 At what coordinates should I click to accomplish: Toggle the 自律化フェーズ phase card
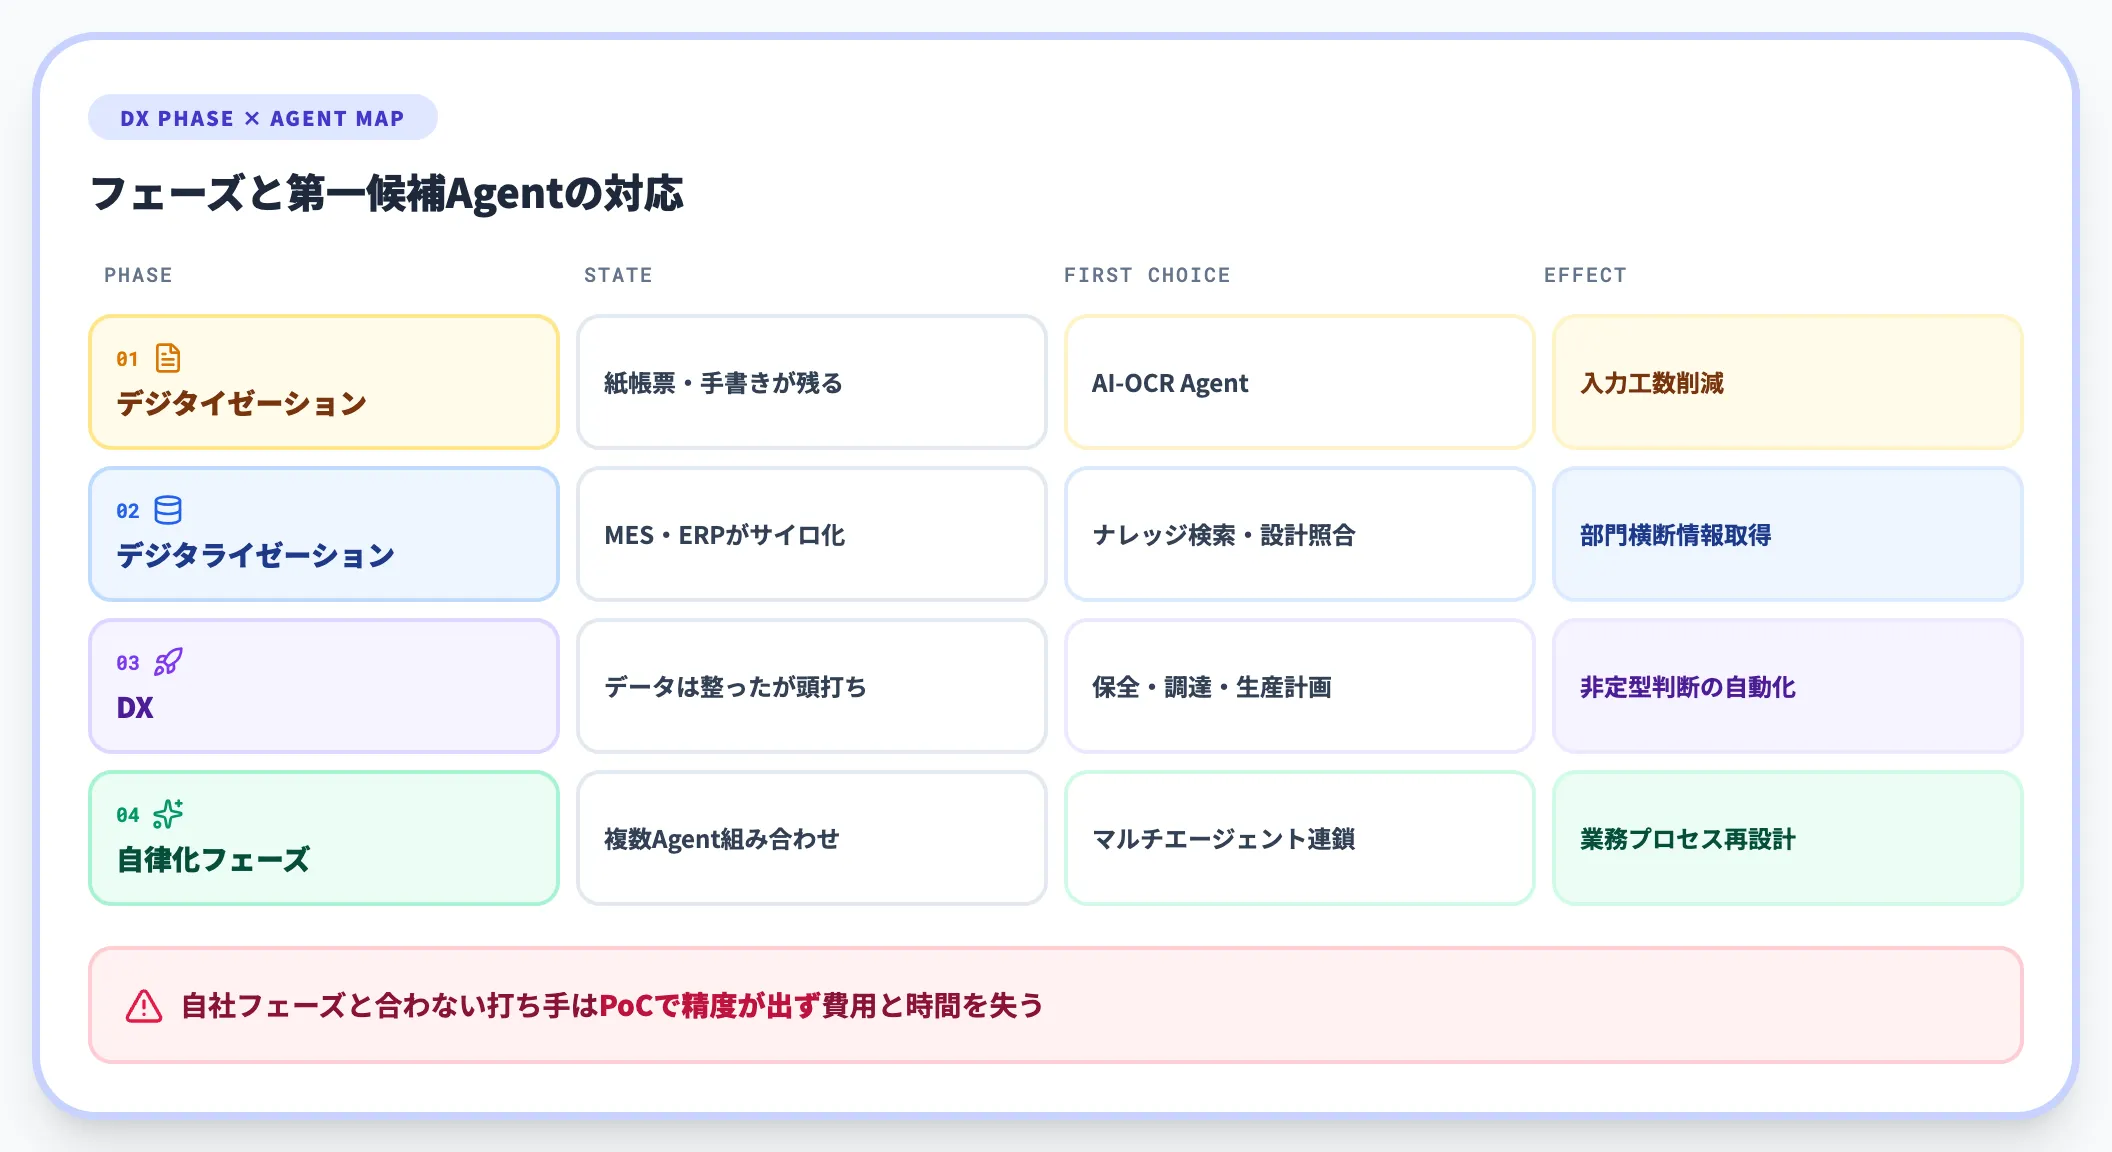[x=323, y=838]
